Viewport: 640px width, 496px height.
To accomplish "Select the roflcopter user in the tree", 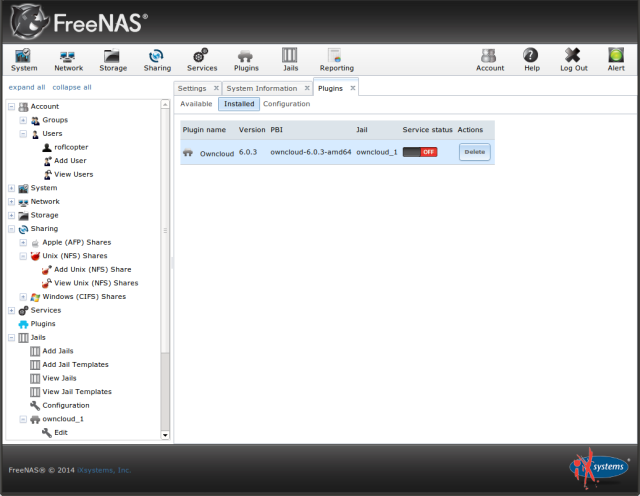I will click(71, 147).
